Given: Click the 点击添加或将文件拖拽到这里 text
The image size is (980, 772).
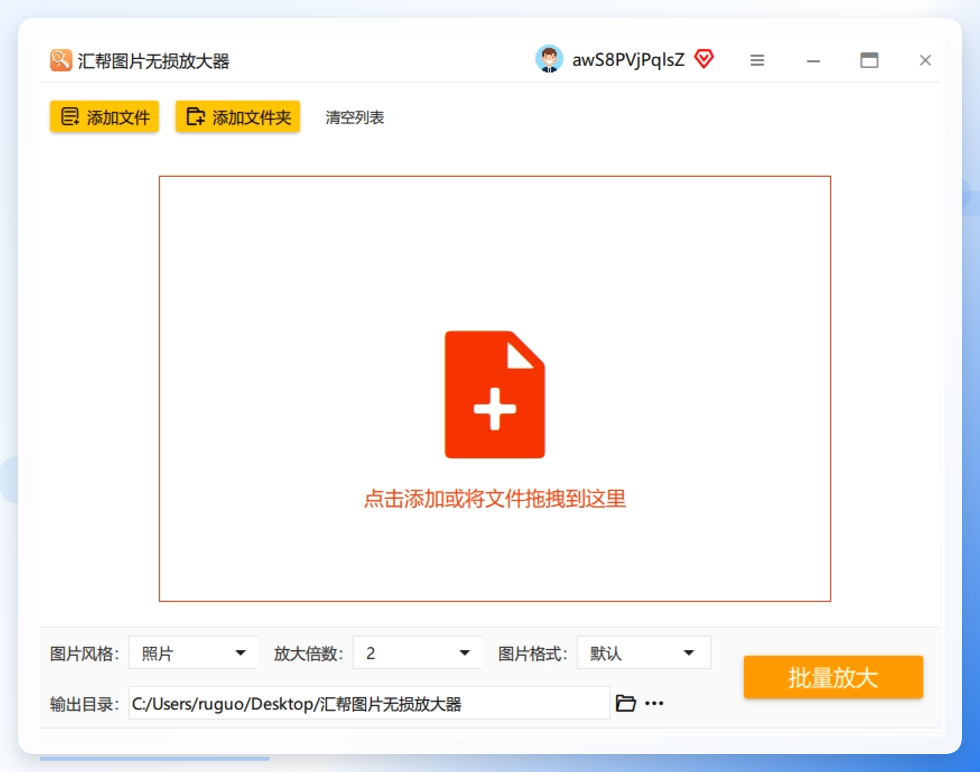Looking at the screenshot, I should tap(494, 499).
